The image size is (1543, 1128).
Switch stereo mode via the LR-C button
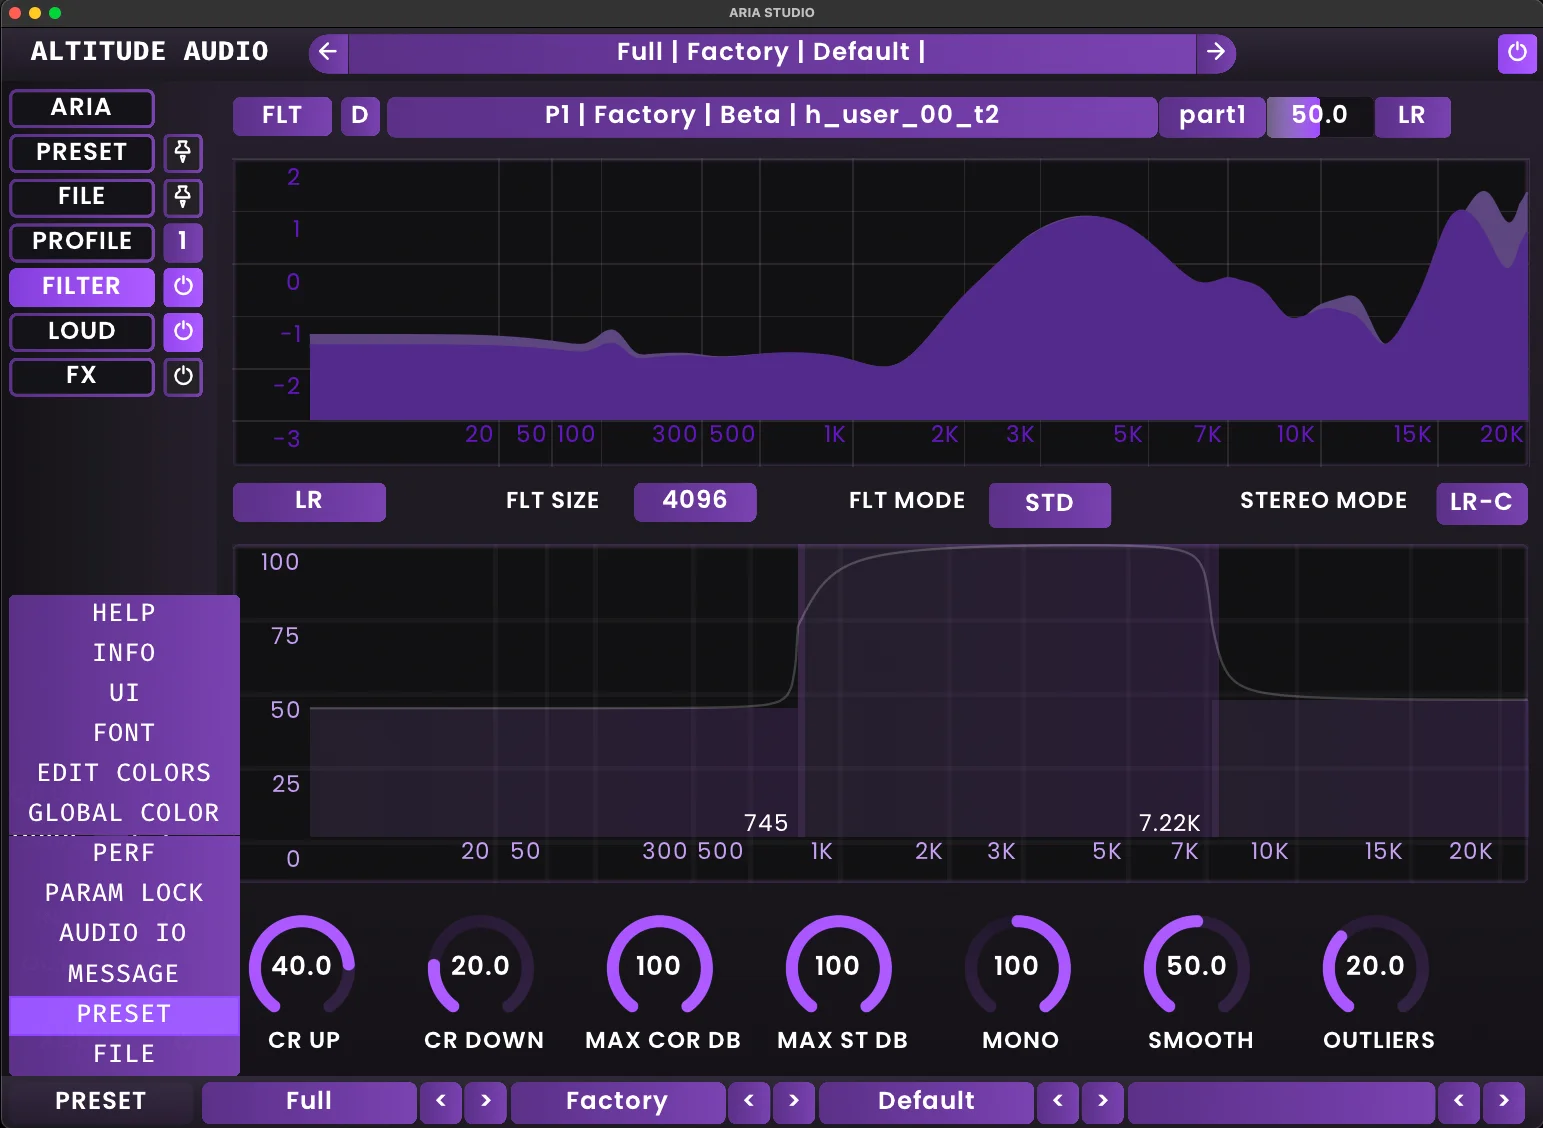pos(1480,503)
